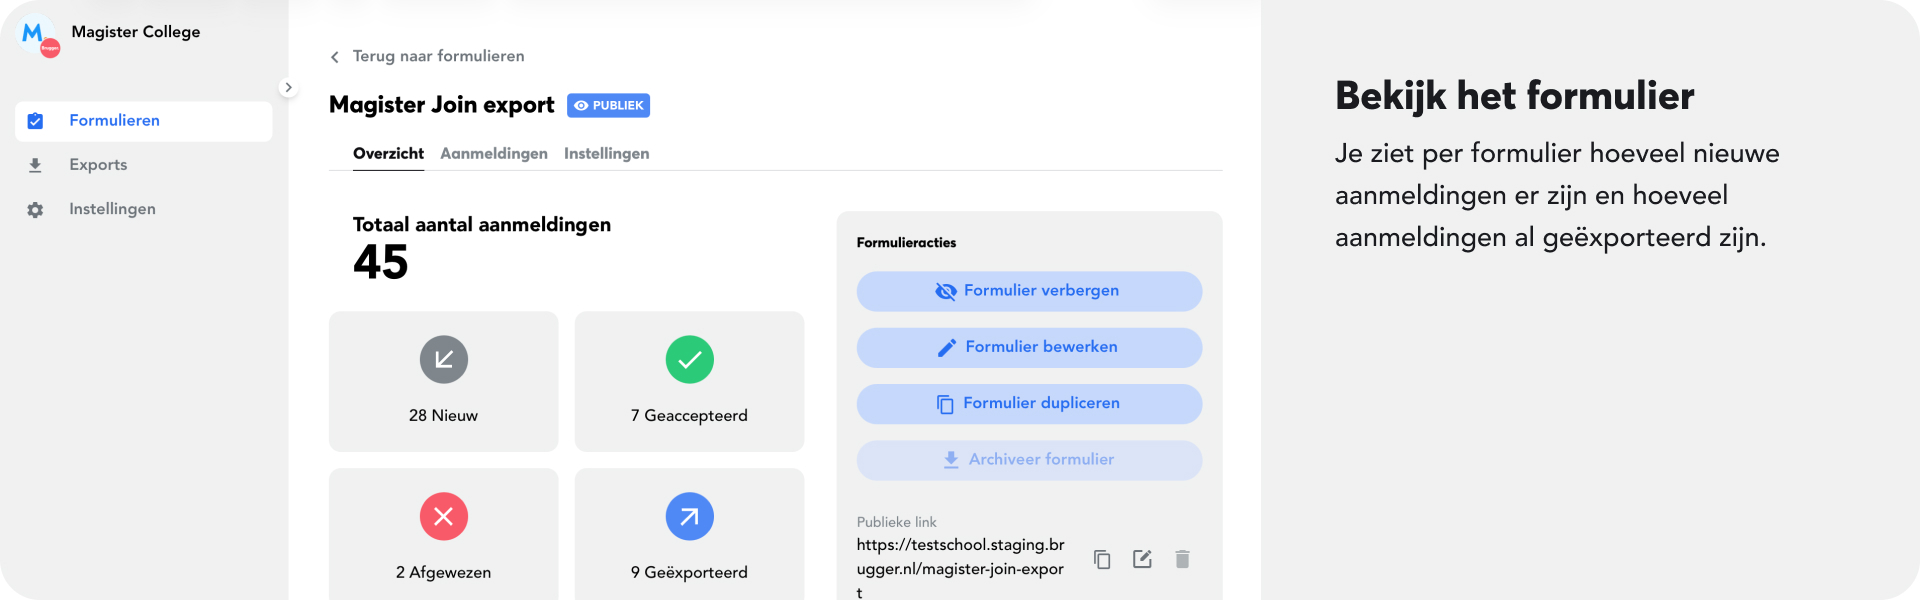The height and width of the screenshot is (600, 1920).
Task: Select the Overzicht tab
Action: click(388, 154)
